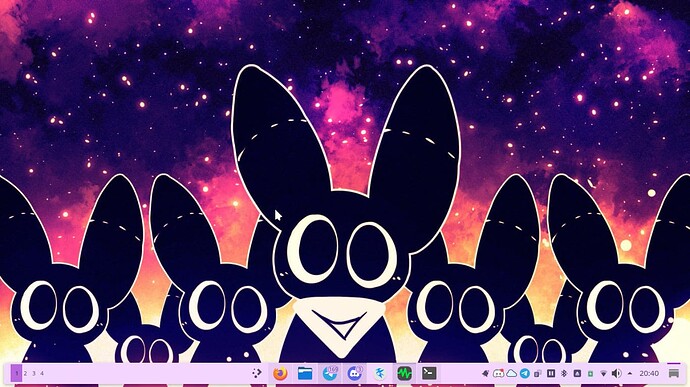Open the Discord taskbar app icon
Screen dimensions: 690x387
[355, 373]
